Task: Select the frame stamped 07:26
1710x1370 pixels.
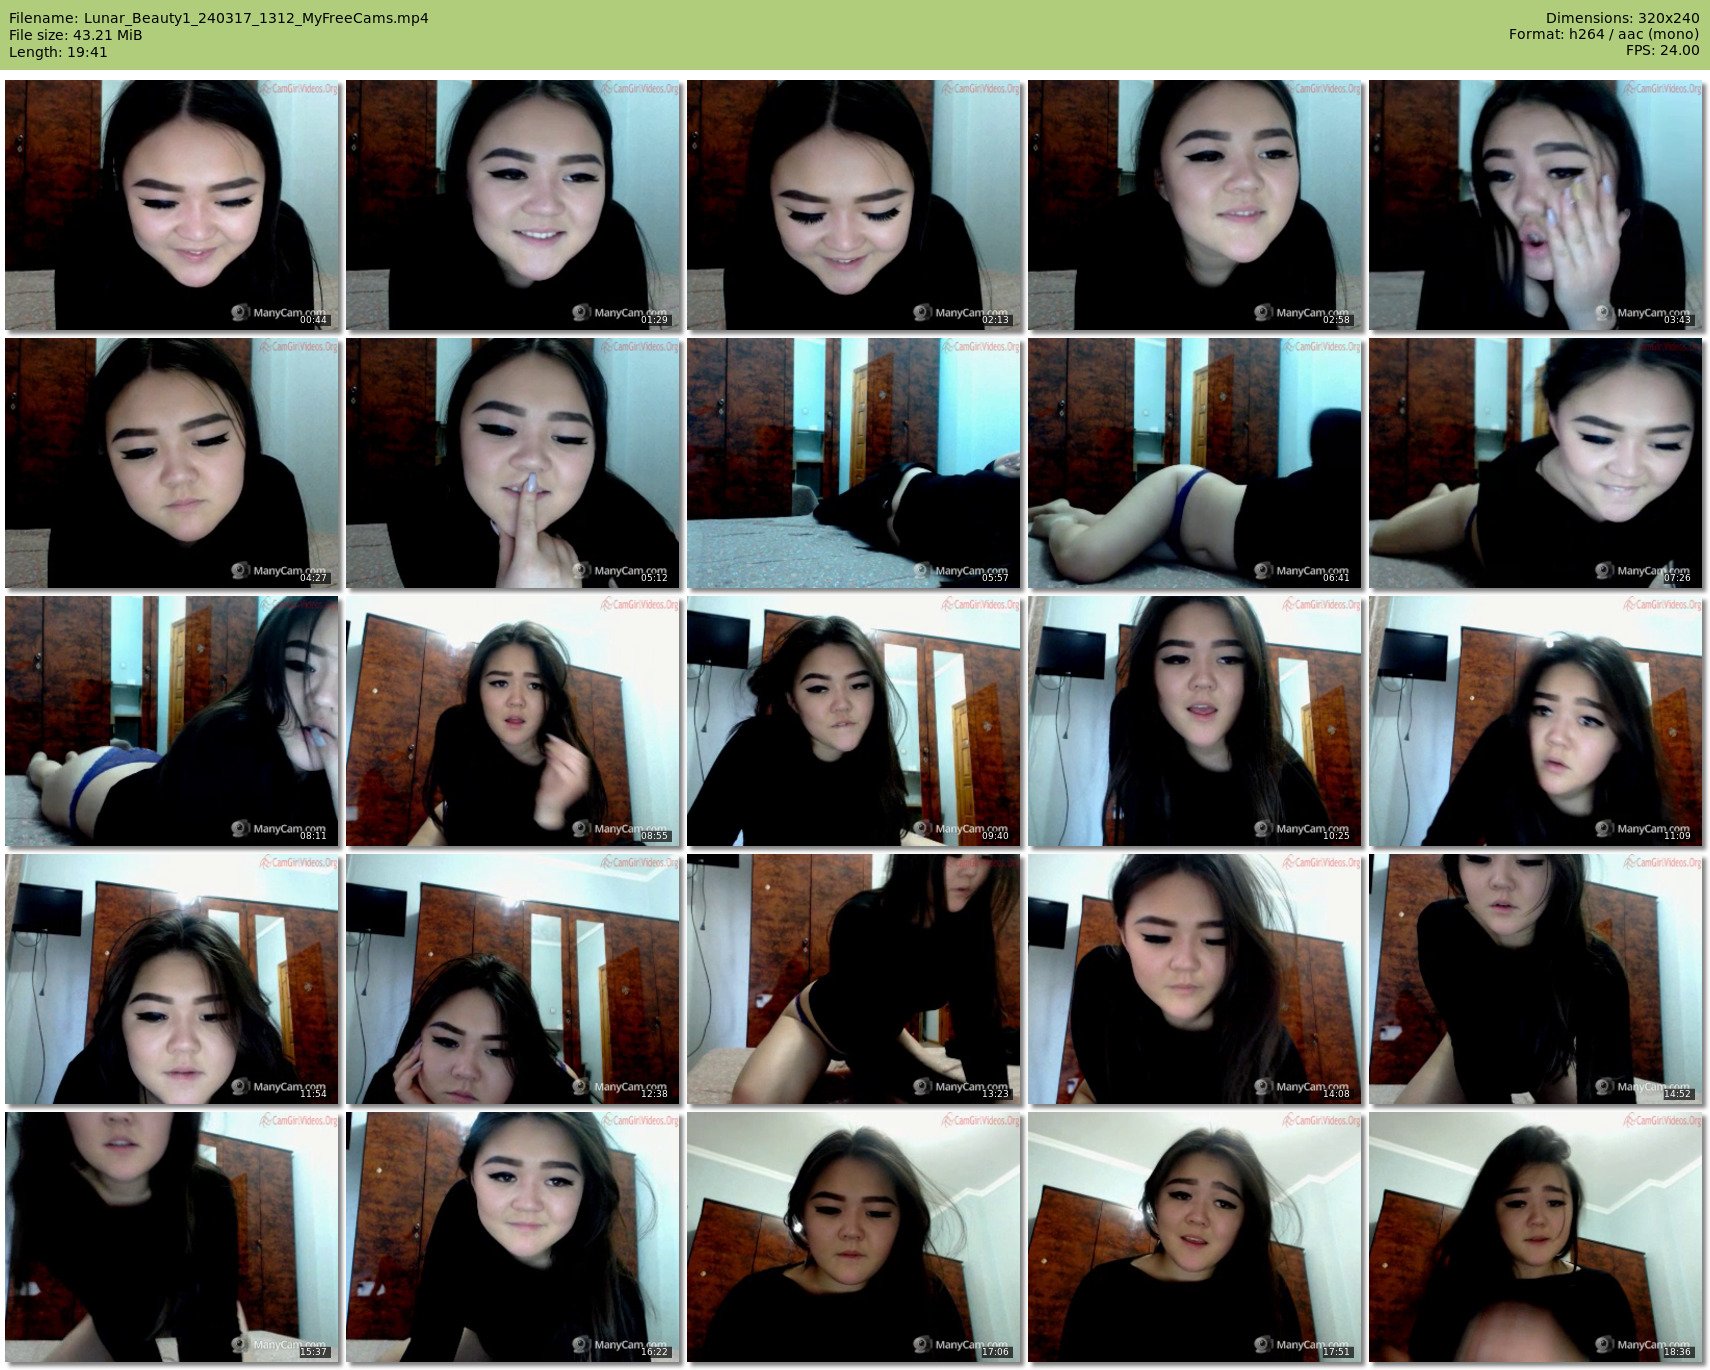Action: (1536, 463)
